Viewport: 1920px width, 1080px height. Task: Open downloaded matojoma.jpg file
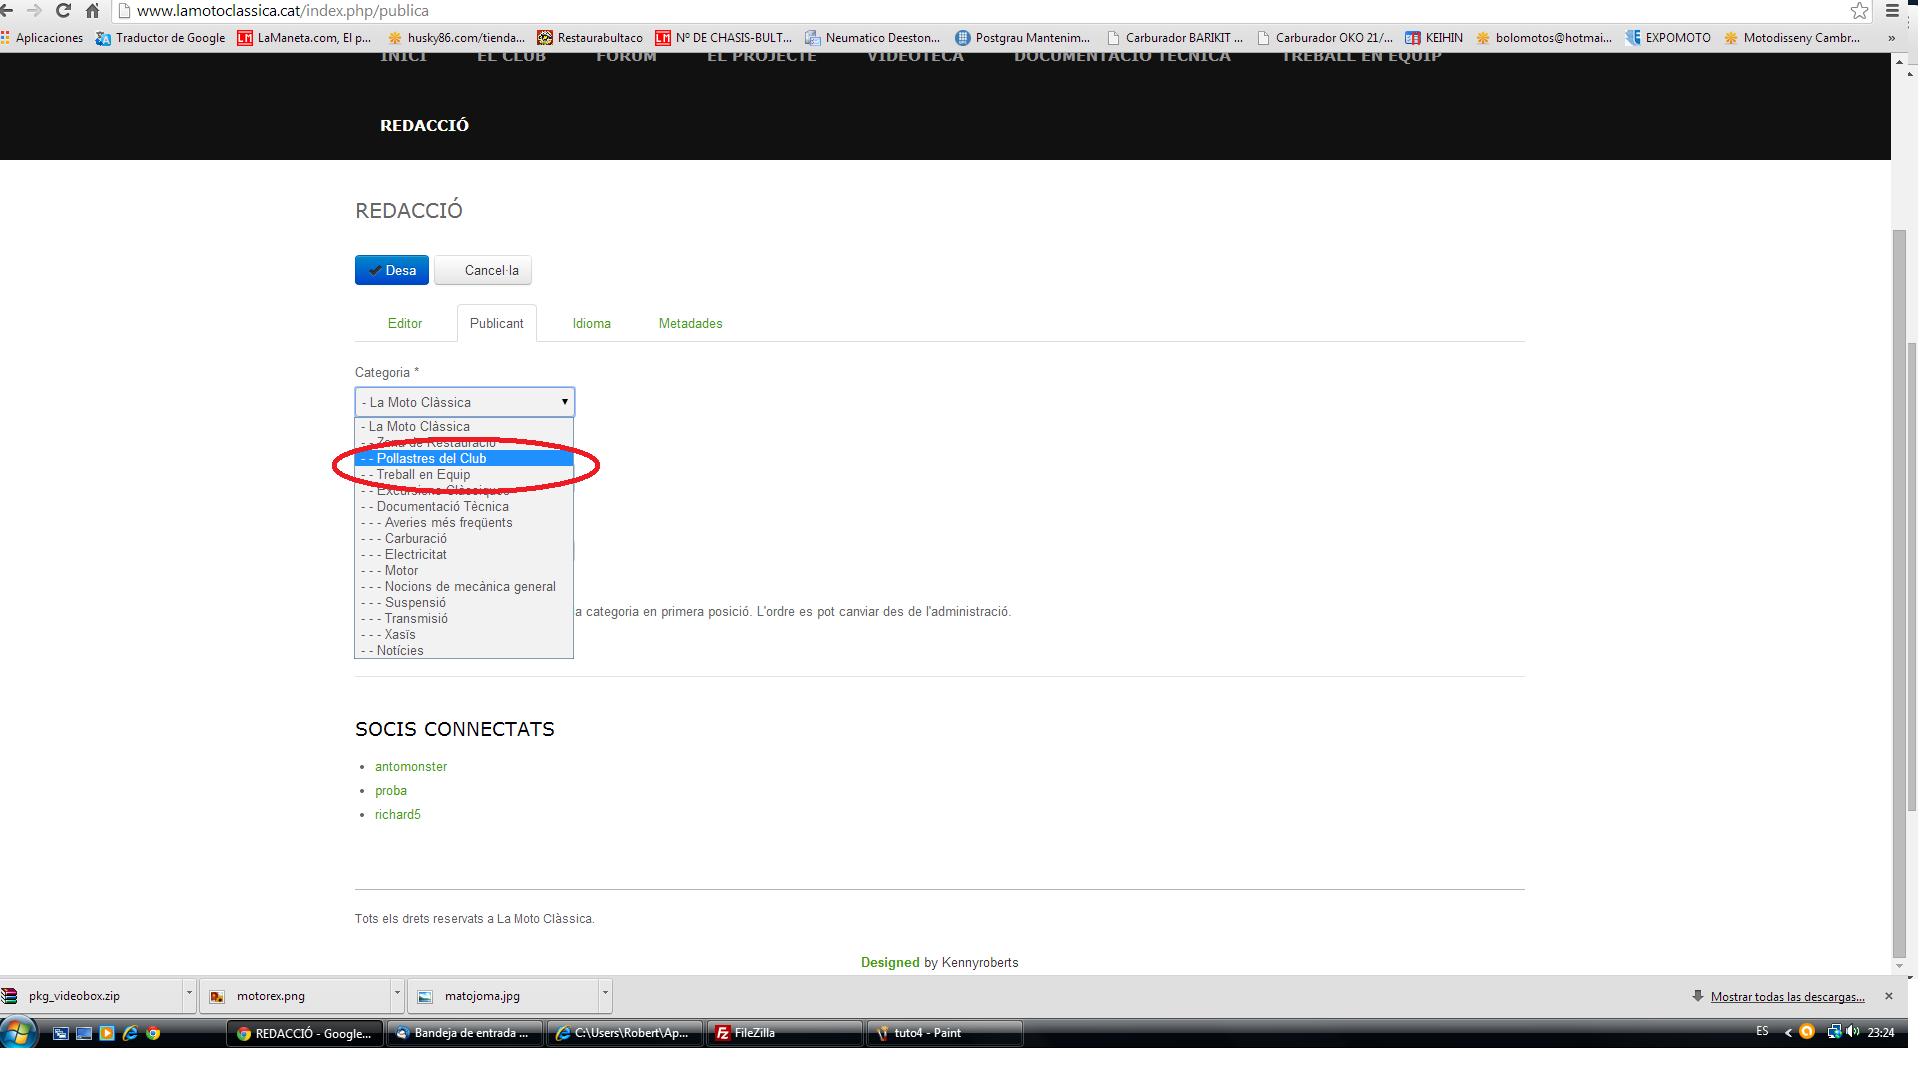coord(504,996)
